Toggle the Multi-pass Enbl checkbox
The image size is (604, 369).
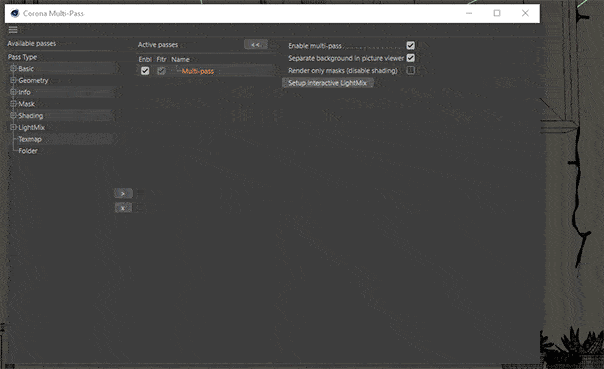pyautogui.click(x=145, y=71)
